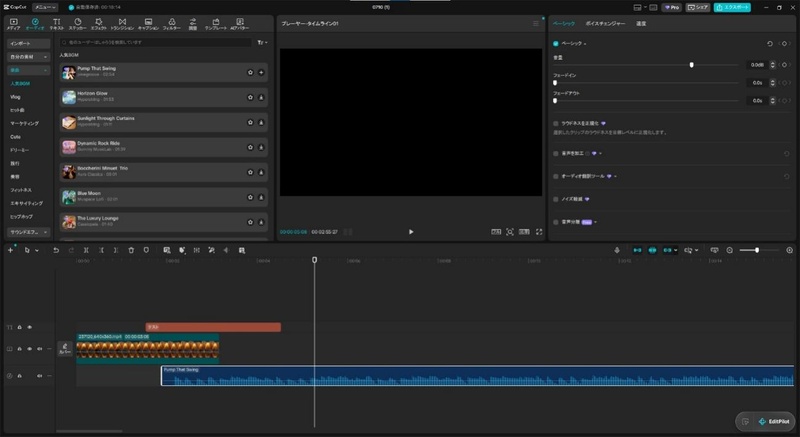Image resolution: width=800 pixels, height=437 pixels.
Task: Click the Export (エクスポート) button
Action: (732, 8)
